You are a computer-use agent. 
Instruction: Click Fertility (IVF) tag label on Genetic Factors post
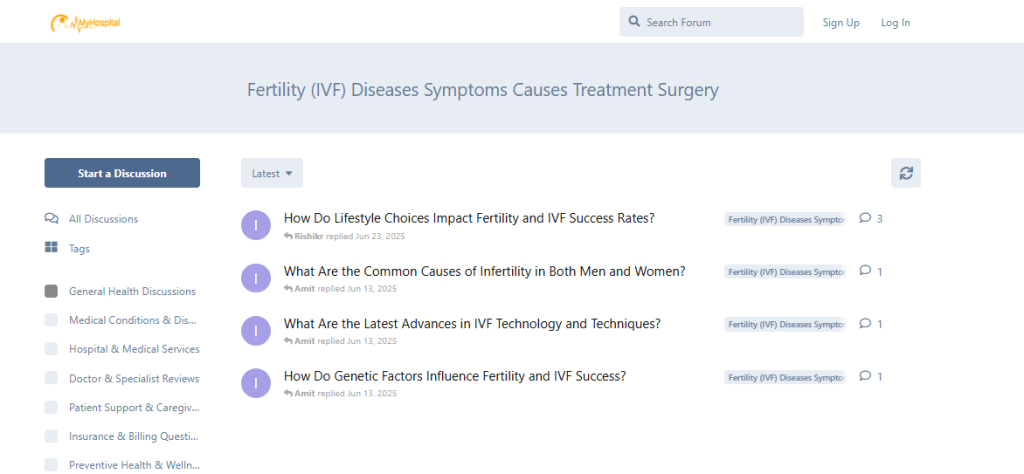tap(785, 377)
